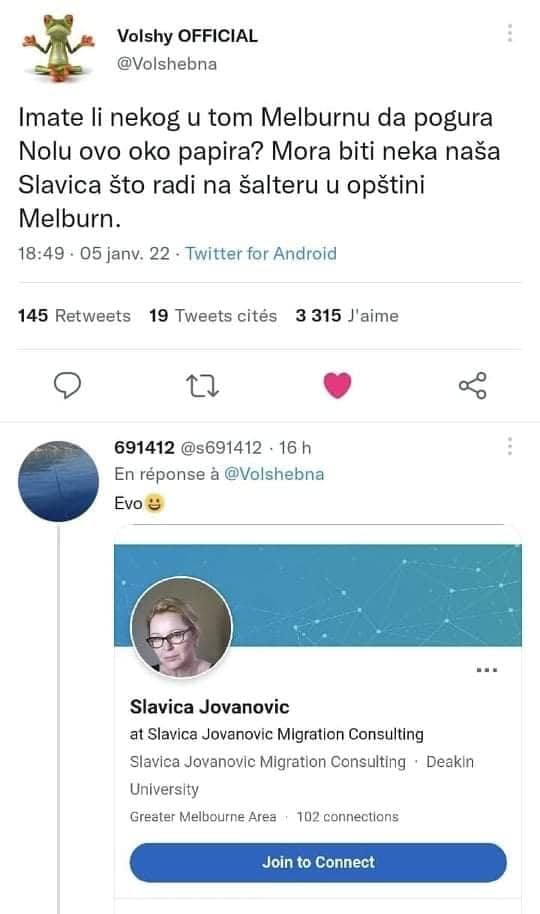View the 145 Retweets list
Image resolution: width=540 pixels, height=914 pixels.
tap(74, 316)
